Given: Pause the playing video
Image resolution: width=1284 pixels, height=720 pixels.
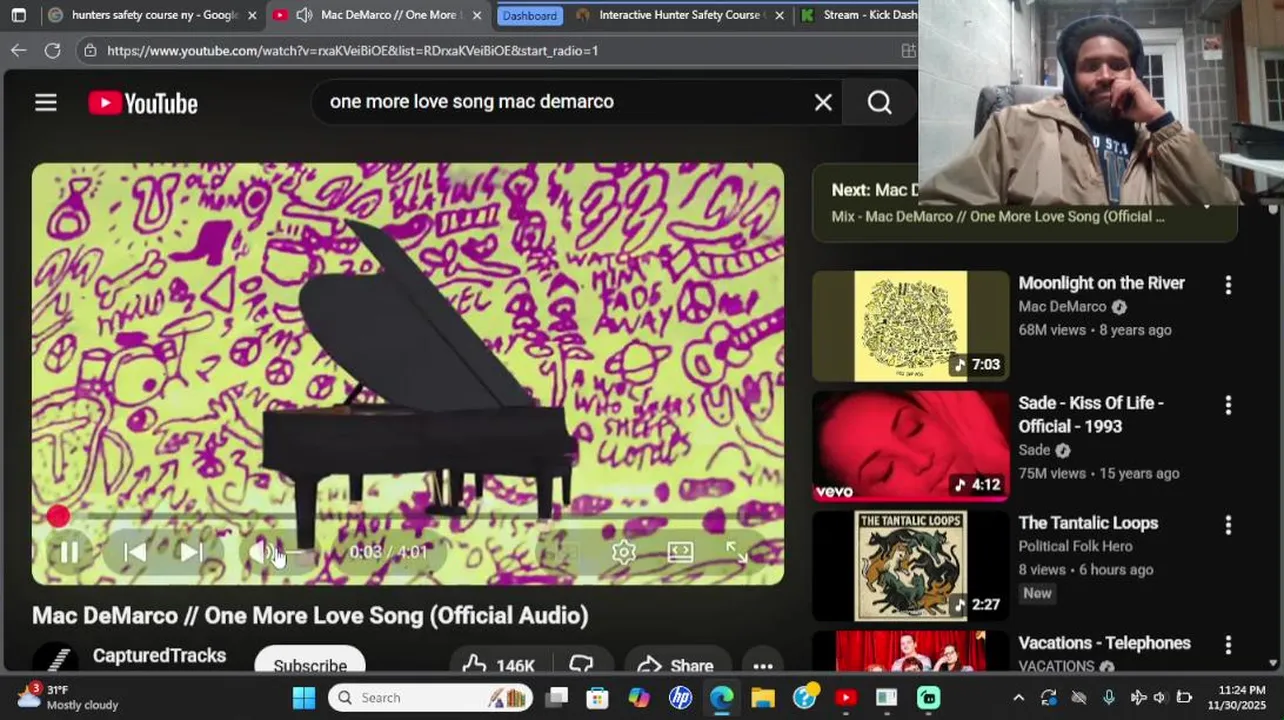Looking at the screenshot, I should (x=69, y=552).
